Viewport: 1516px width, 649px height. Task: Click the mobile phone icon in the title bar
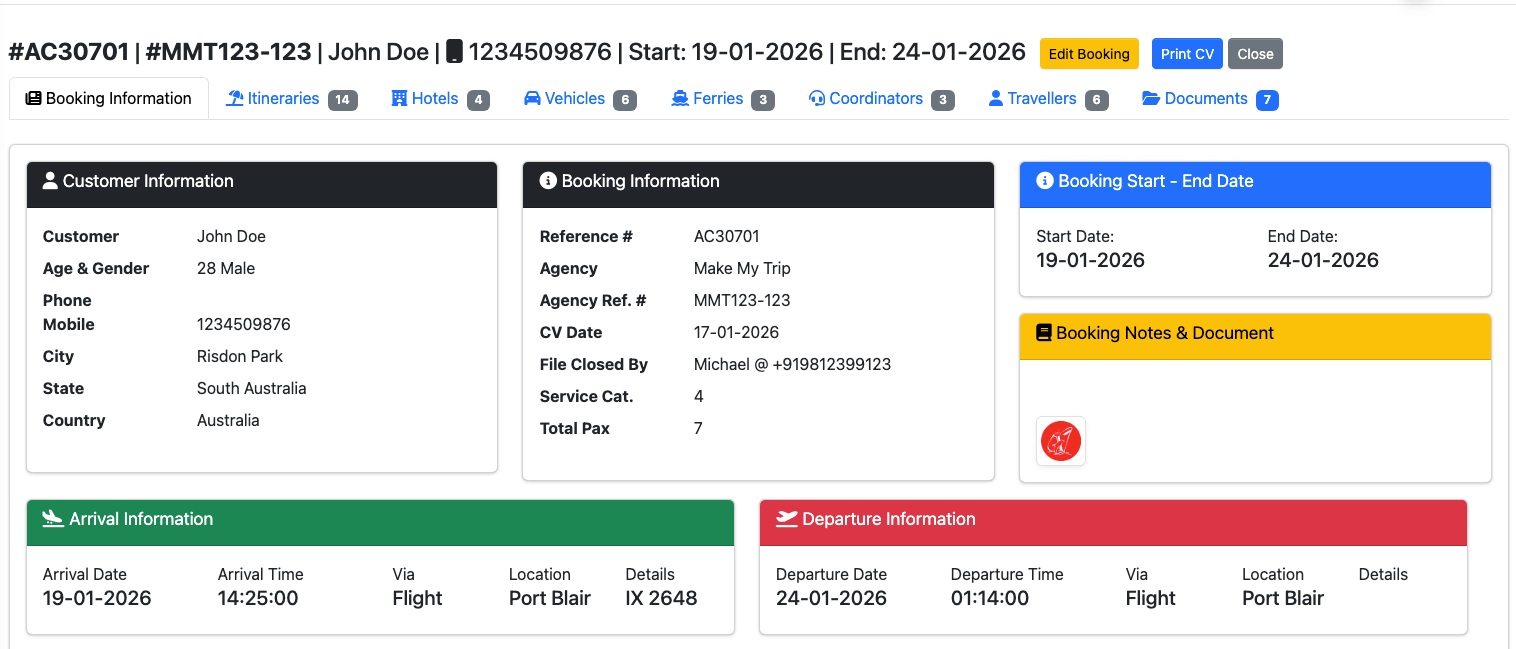[x=456, y=51]
